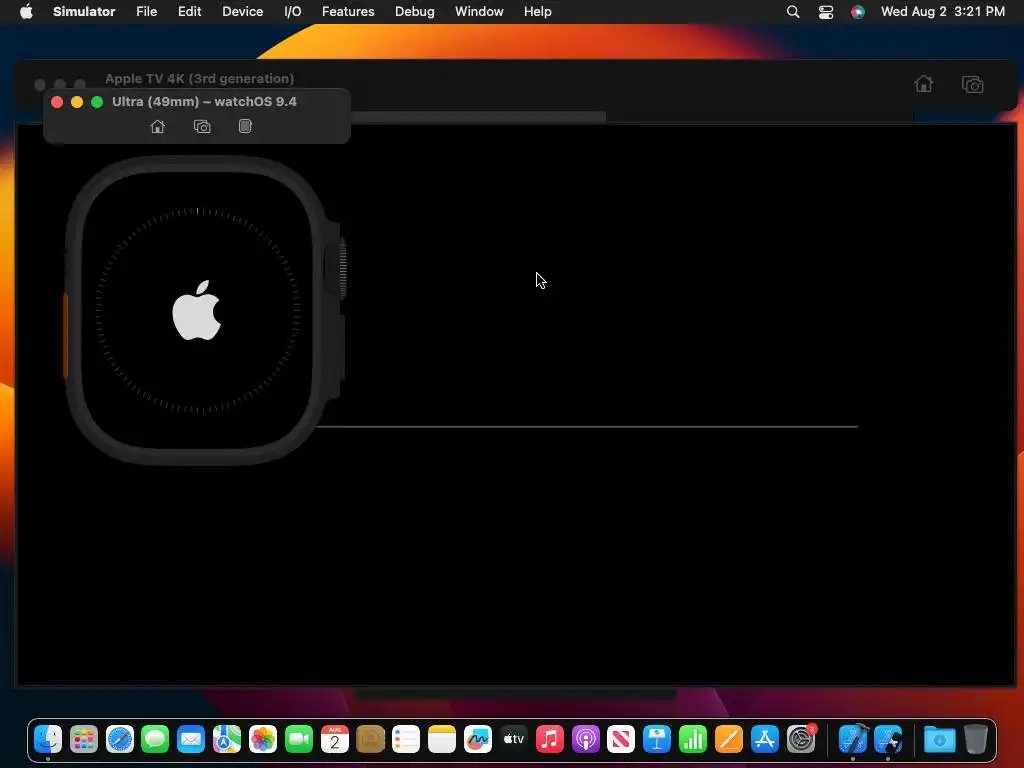Open the Debug menu
Screen dimensions: 1024x768
(x=415, y=12)
